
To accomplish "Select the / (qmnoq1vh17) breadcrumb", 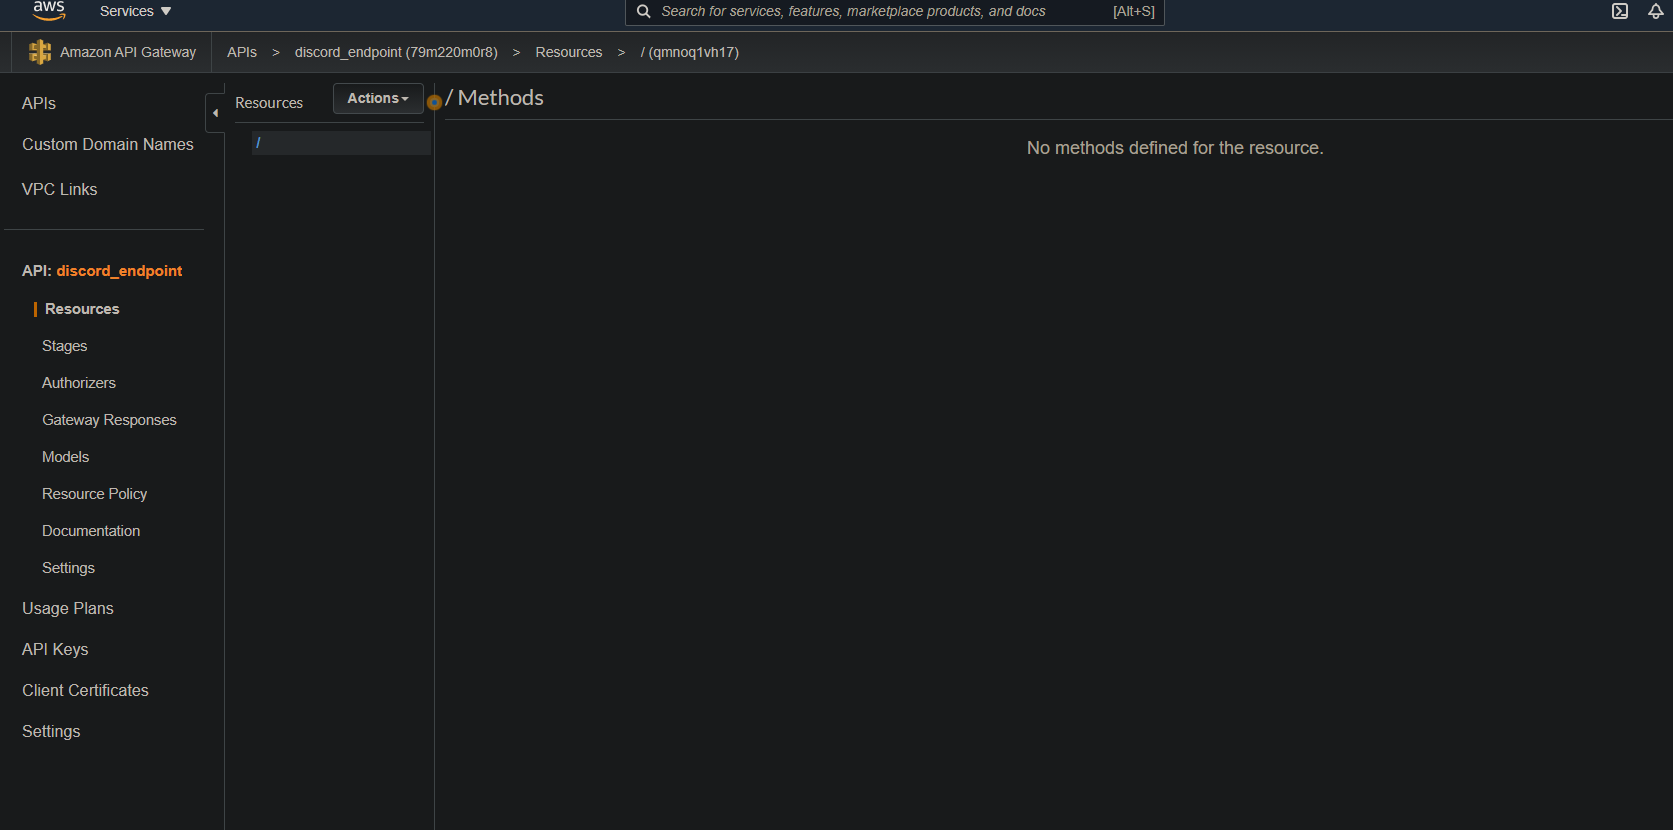I will [690, 52].
